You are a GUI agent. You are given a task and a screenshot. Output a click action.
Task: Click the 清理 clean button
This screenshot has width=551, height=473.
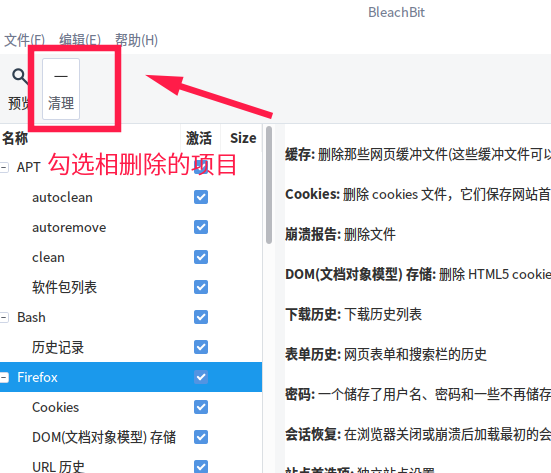(x=61, y=89)
